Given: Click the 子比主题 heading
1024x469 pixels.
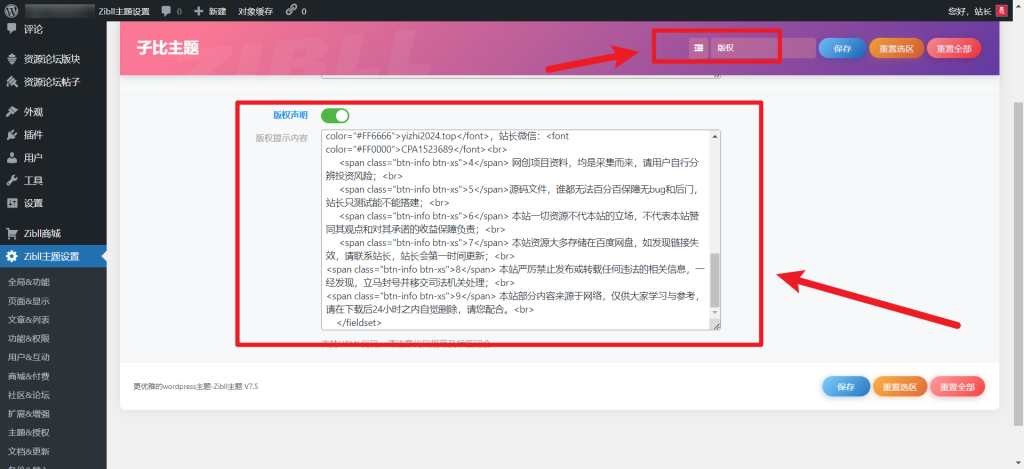Looking at the screenshot, I should click(167, 48).
